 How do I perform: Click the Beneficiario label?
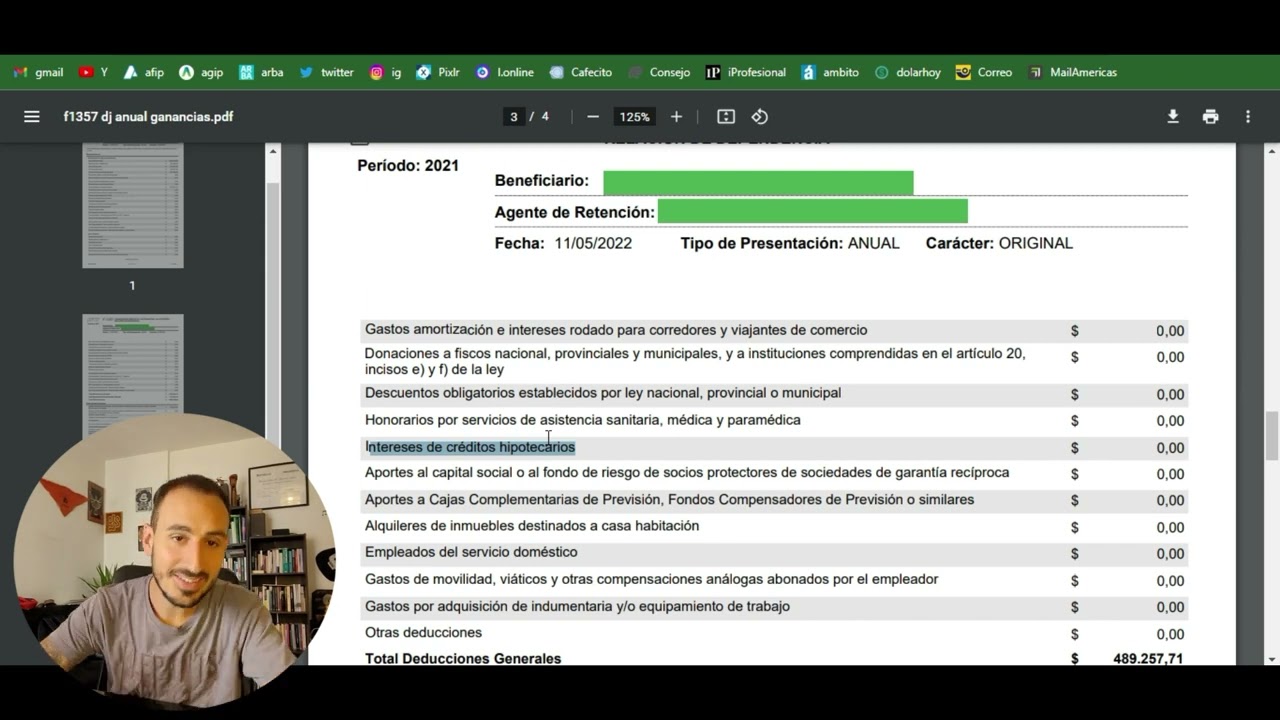[x=542, y=181]
